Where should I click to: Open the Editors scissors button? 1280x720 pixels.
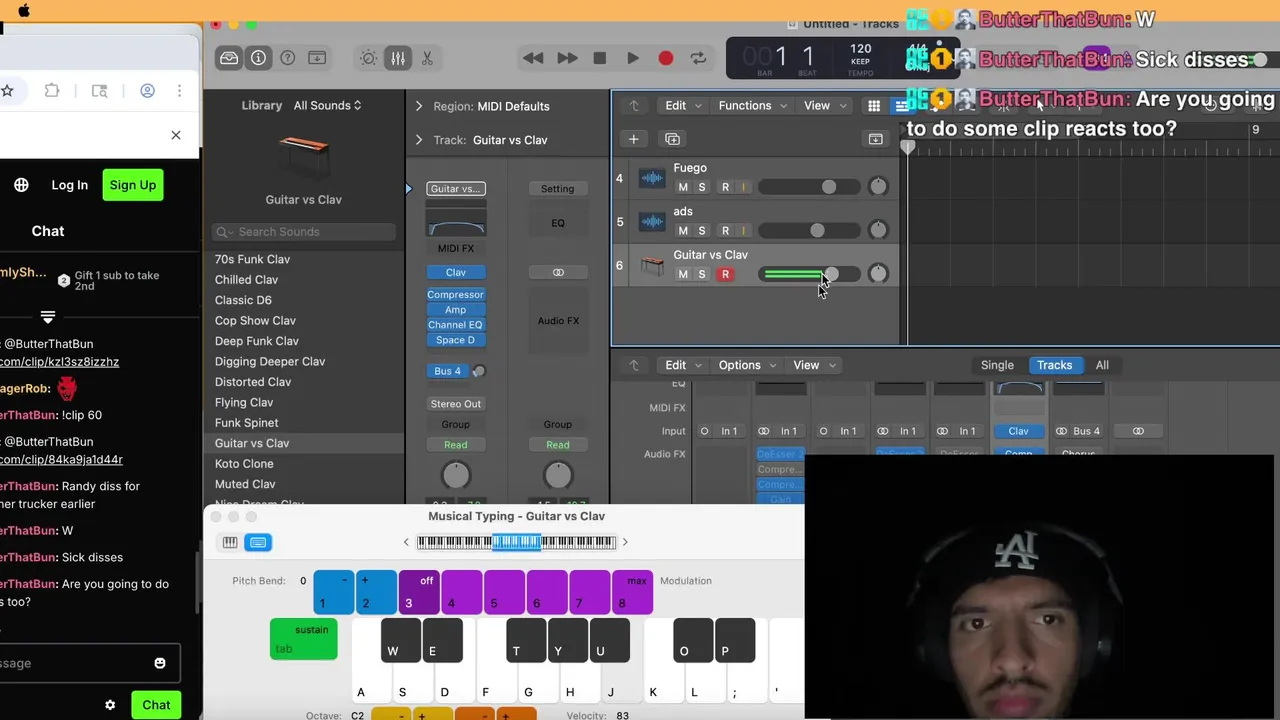[x=427, y=58]
